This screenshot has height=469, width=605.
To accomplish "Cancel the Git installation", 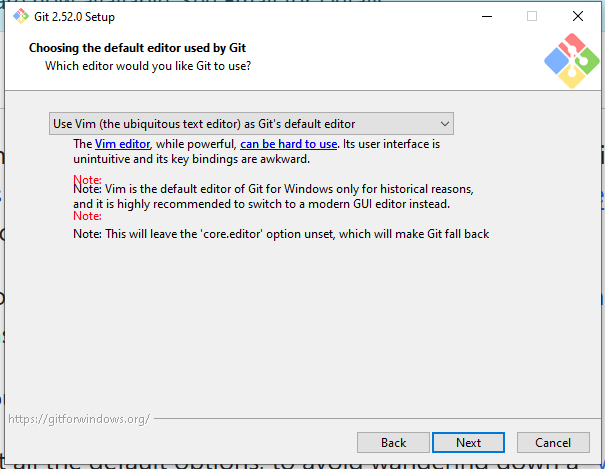I will (553, 442).
